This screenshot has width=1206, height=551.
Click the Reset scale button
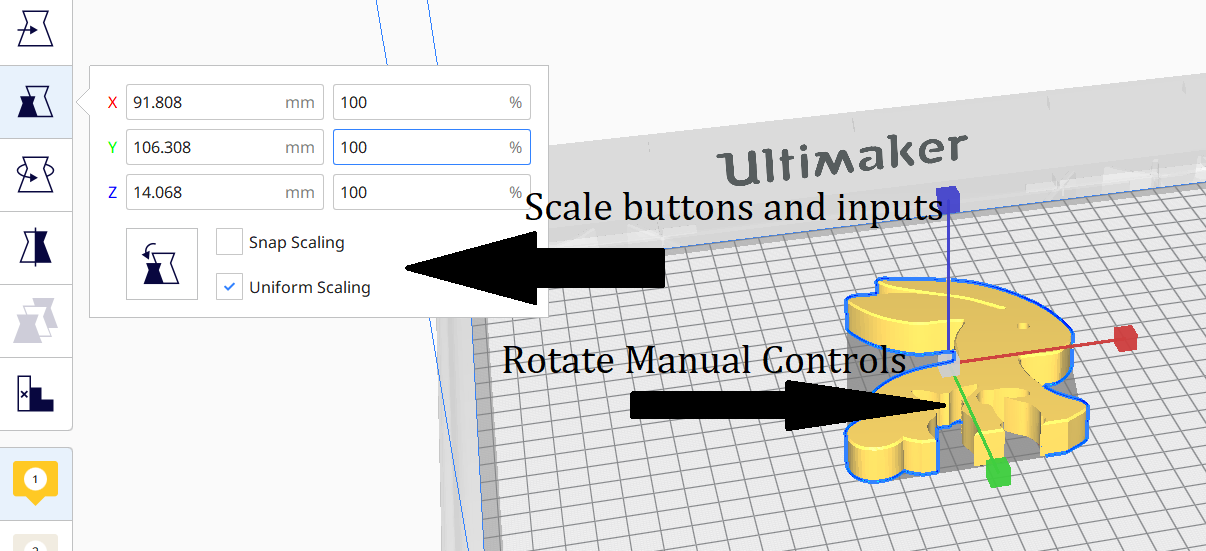click(x=161, y=264)
